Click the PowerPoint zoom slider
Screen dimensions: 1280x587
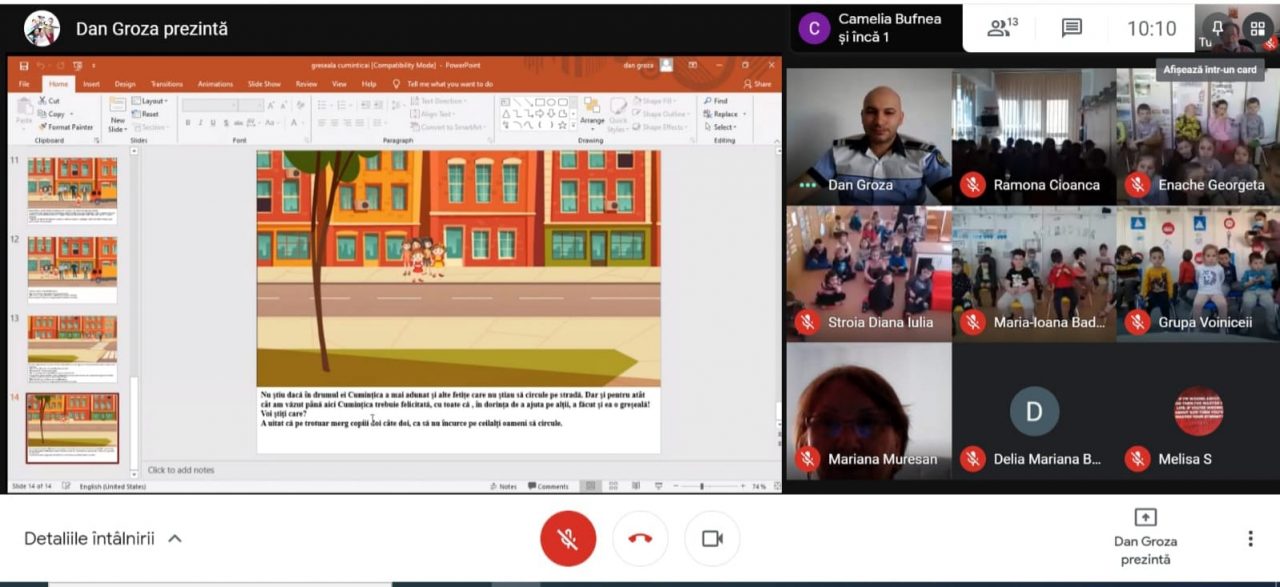pos(702,487)
